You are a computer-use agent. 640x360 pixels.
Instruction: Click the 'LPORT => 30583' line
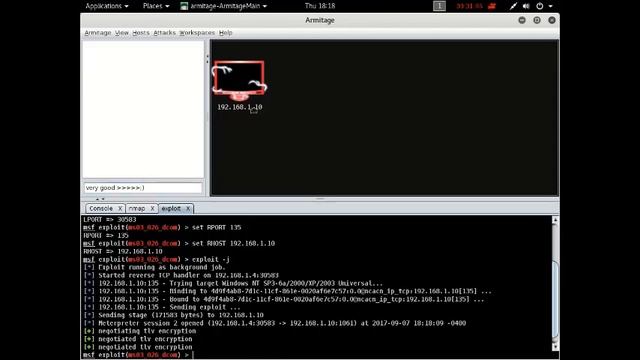coord(110,220)
